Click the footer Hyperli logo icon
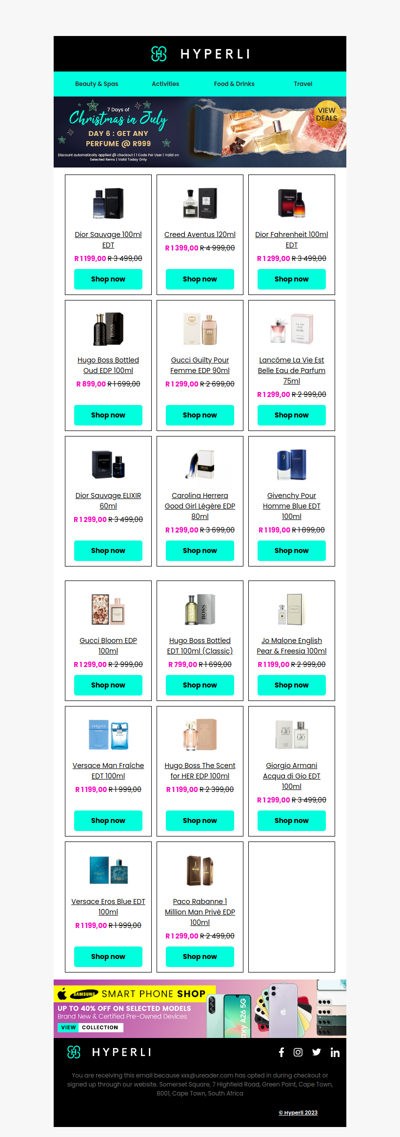This screenshot has width=400, height=1137. point(73,1051)
